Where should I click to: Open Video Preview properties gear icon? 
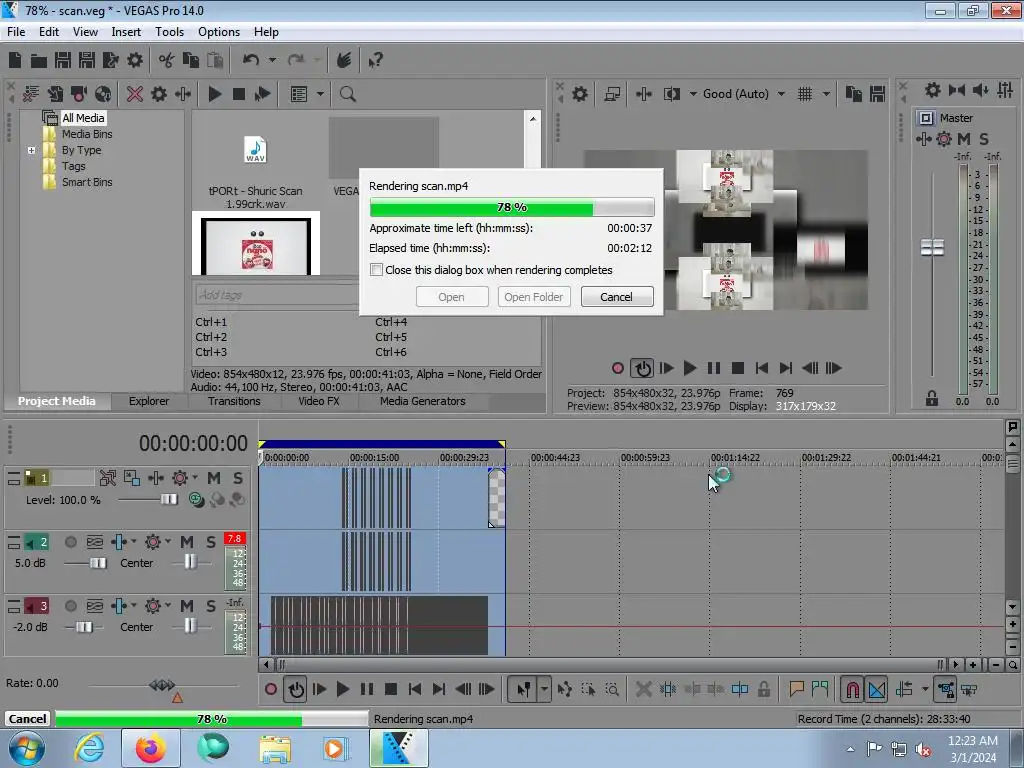point(579,94)
